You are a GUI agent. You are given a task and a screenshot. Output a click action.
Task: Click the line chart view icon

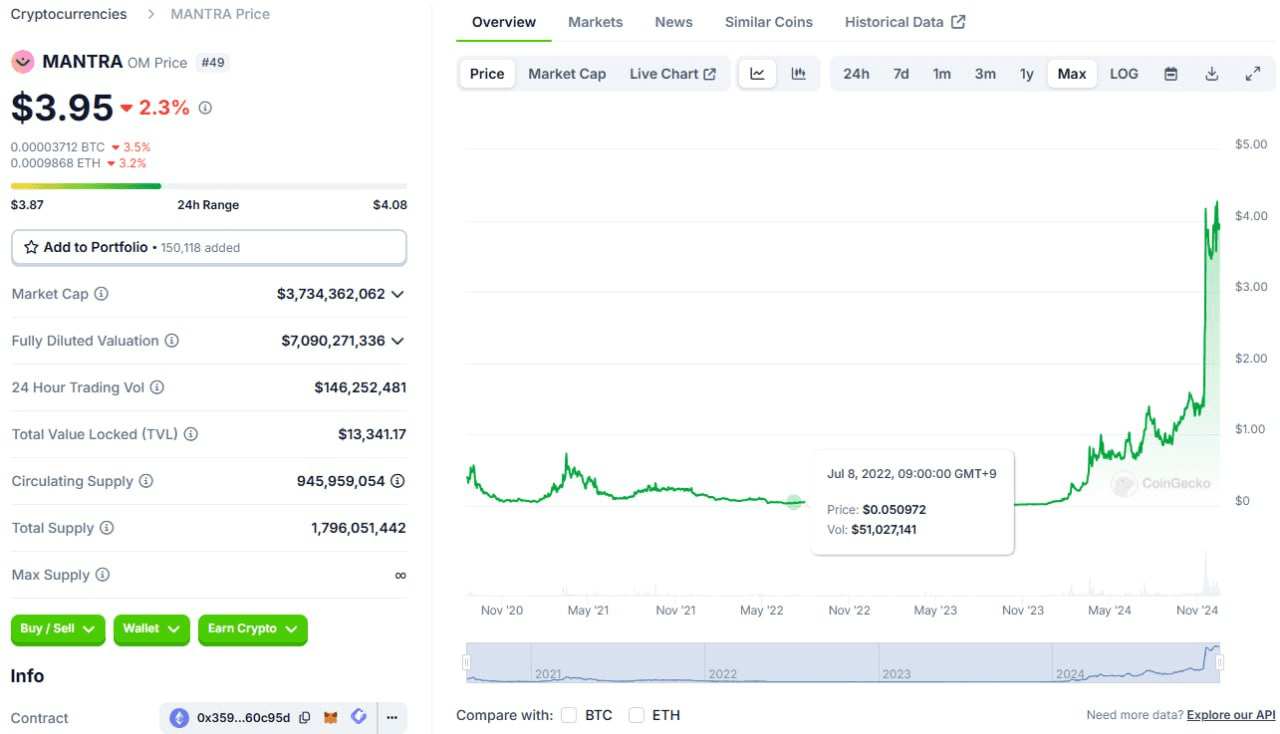[758, 74]
